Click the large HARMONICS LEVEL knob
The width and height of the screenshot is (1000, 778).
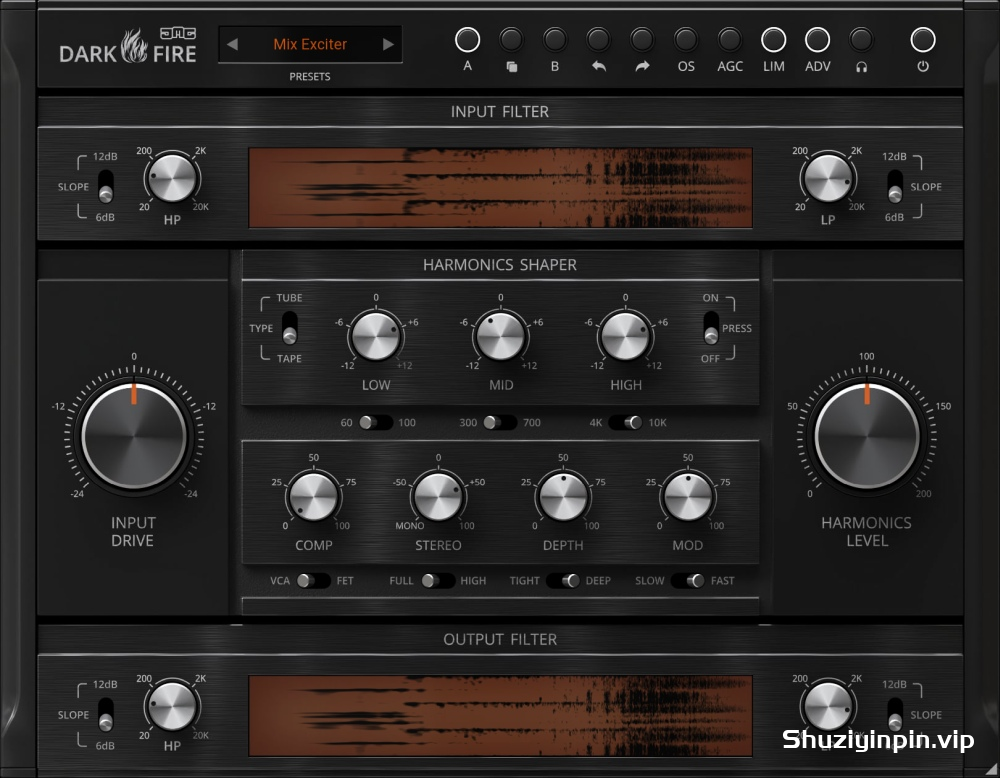click(867, 436)
